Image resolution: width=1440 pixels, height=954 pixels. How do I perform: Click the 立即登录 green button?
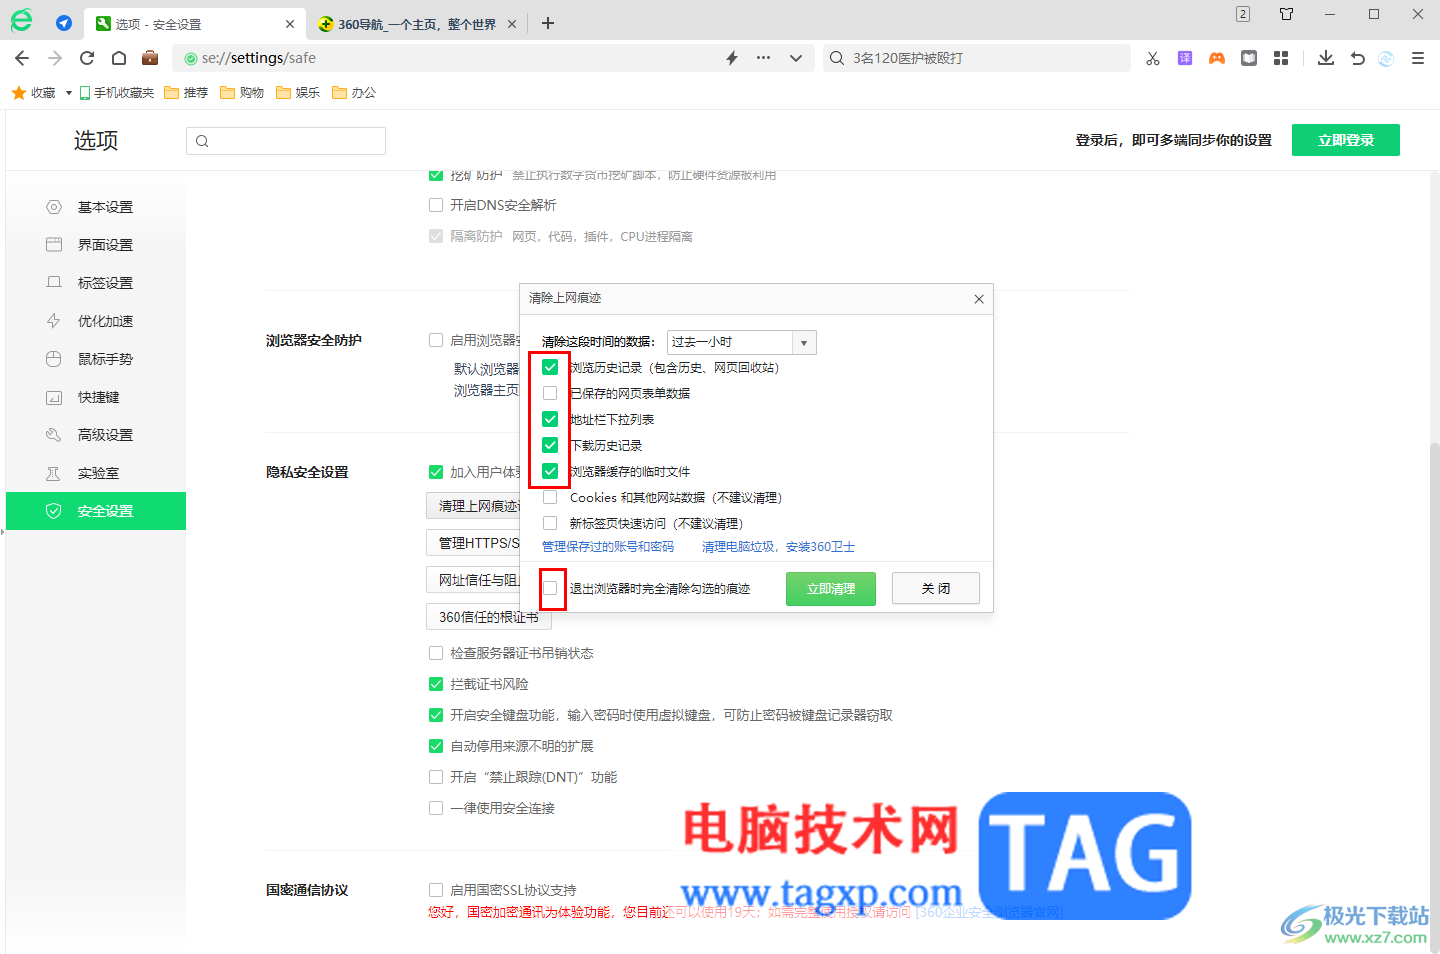(x=1345, y=140)
